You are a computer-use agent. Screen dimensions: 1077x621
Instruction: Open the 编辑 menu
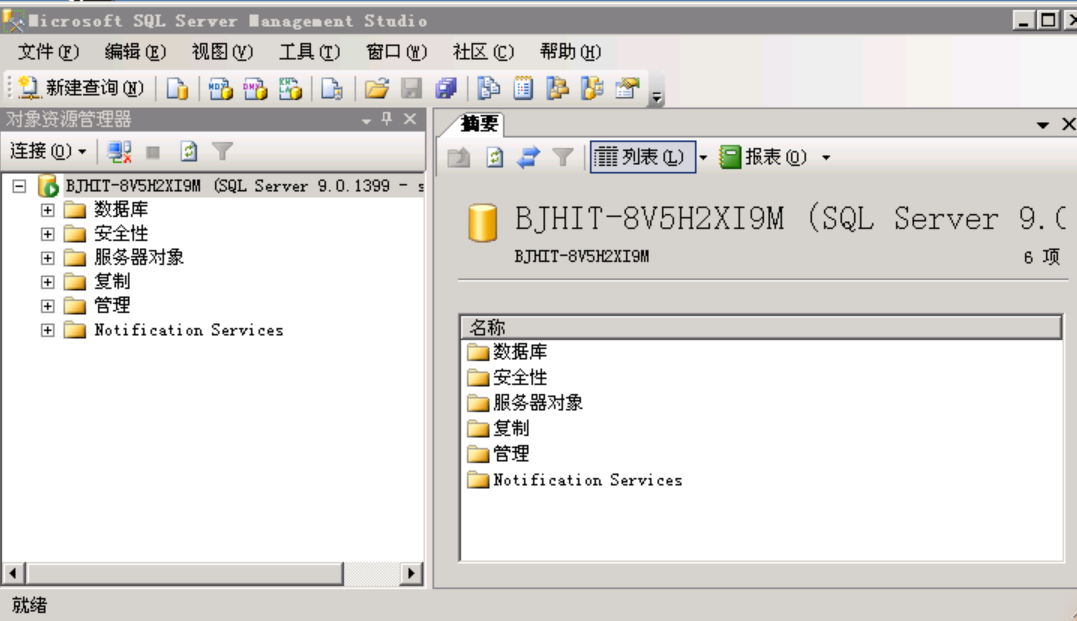[x=135, y=52]
